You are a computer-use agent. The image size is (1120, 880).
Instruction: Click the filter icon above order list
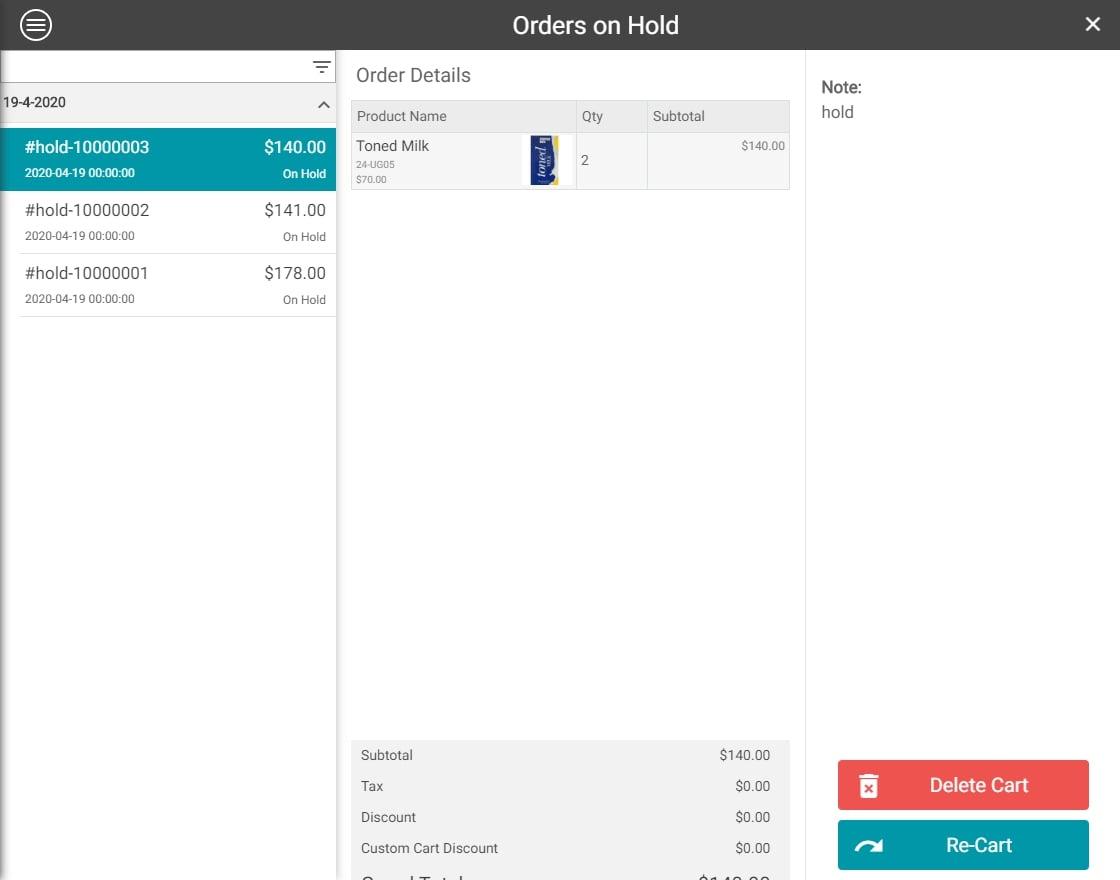coord(321,67)
